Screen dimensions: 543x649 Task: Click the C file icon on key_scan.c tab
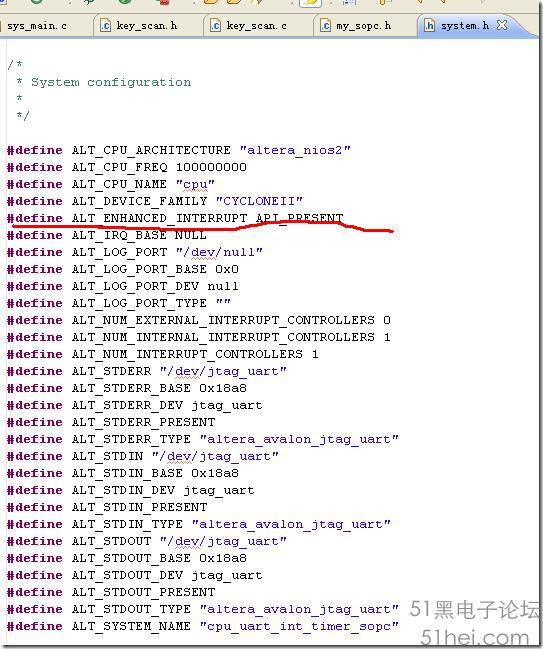215,26
